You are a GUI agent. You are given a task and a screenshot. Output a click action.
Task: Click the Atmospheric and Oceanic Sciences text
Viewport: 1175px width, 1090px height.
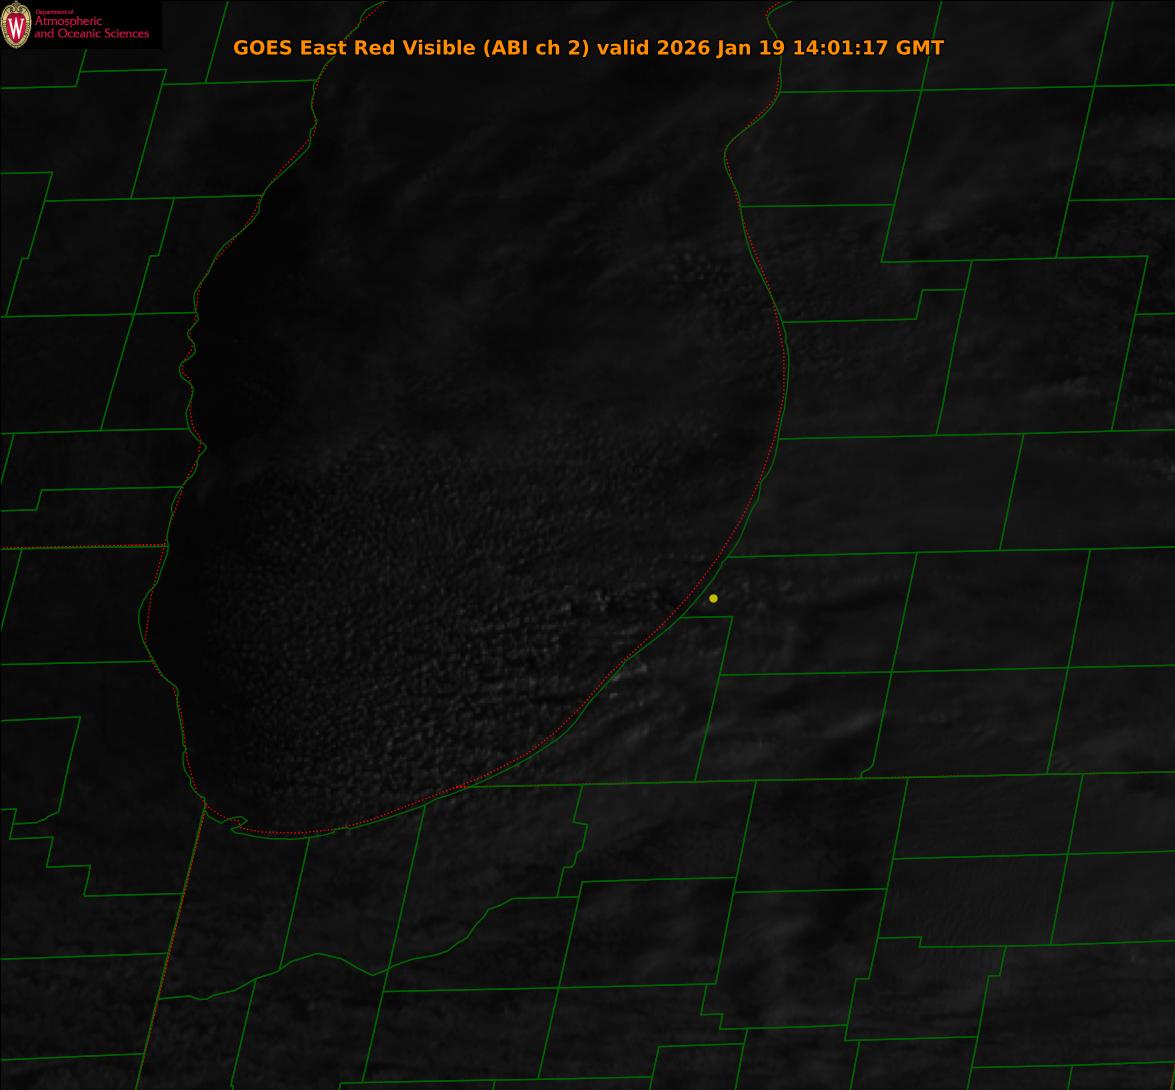tap(91, 28)
